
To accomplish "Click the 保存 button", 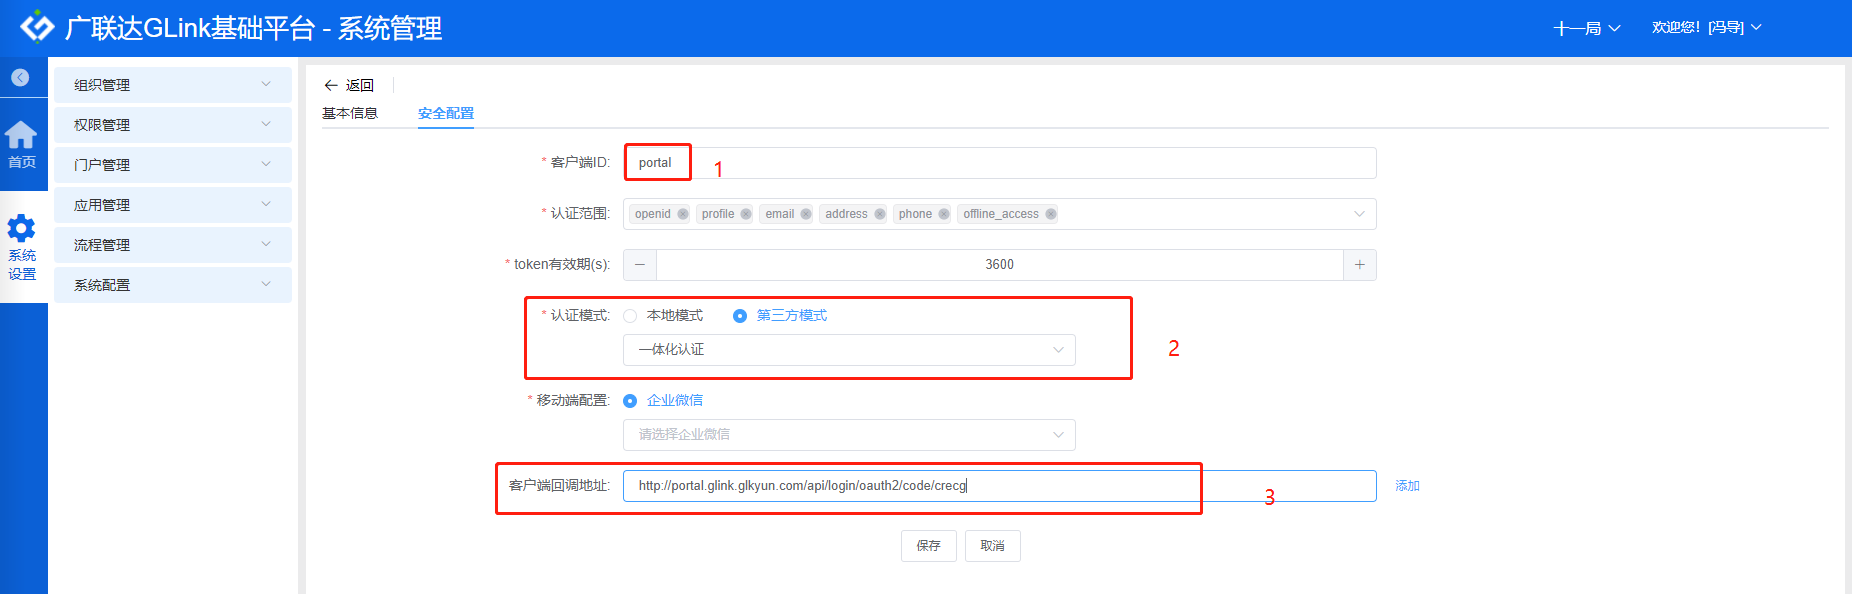I will [x=928, y=546].
